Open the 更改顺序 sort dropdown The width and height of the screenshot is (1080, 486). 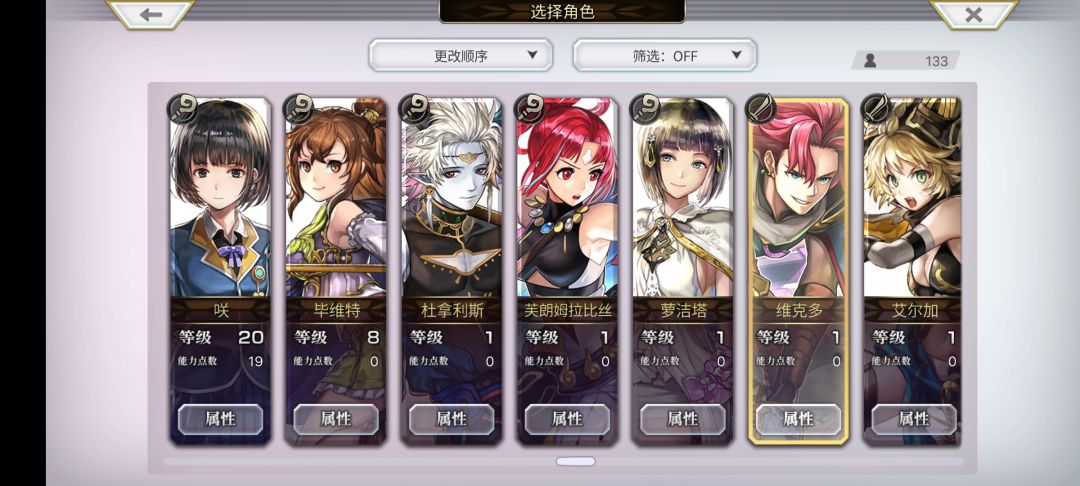pos(461,55)
